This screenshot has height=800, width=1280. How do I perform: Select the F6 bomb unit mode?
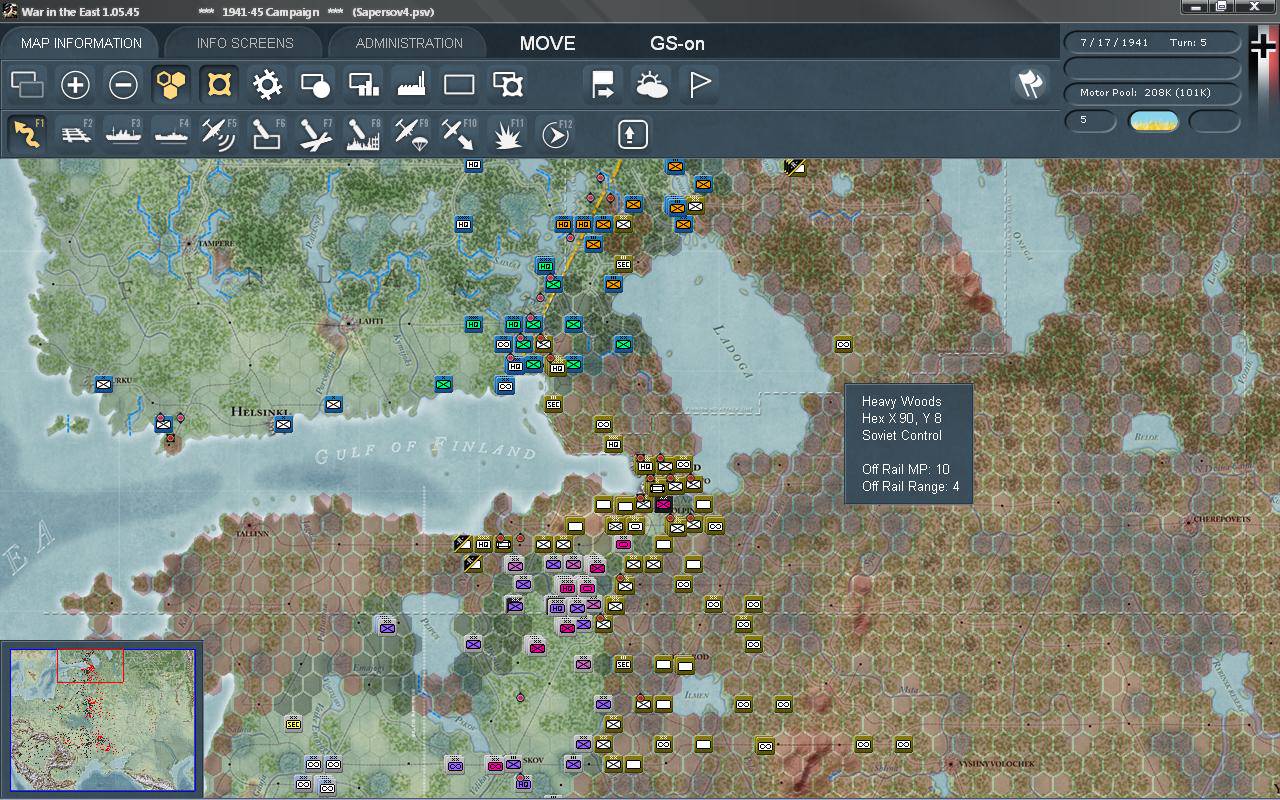pos(267,133)
